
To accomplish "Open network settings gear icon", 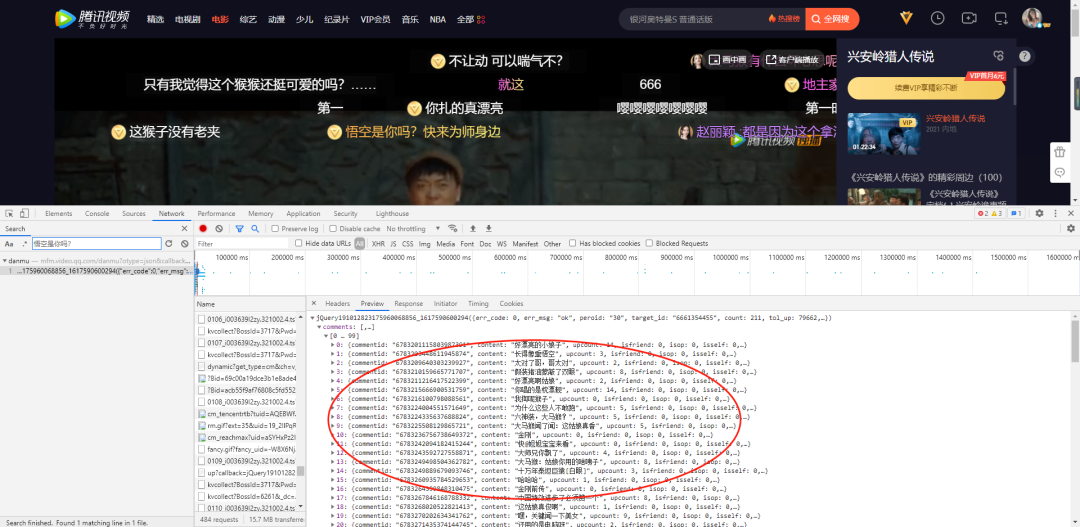I will [1071, 229].
